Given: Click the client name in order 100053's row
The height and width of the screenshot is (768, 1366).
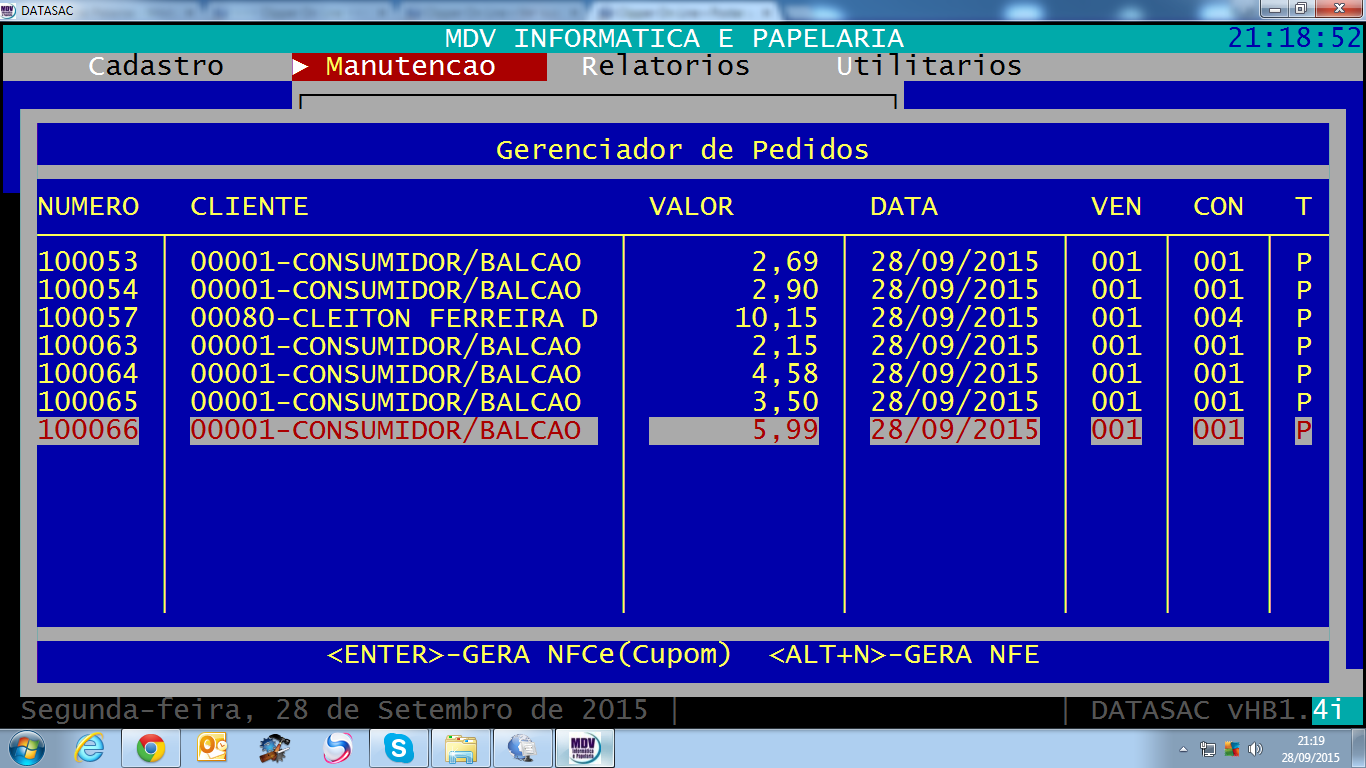Looking at the screenshot, I should coord(386,262).
